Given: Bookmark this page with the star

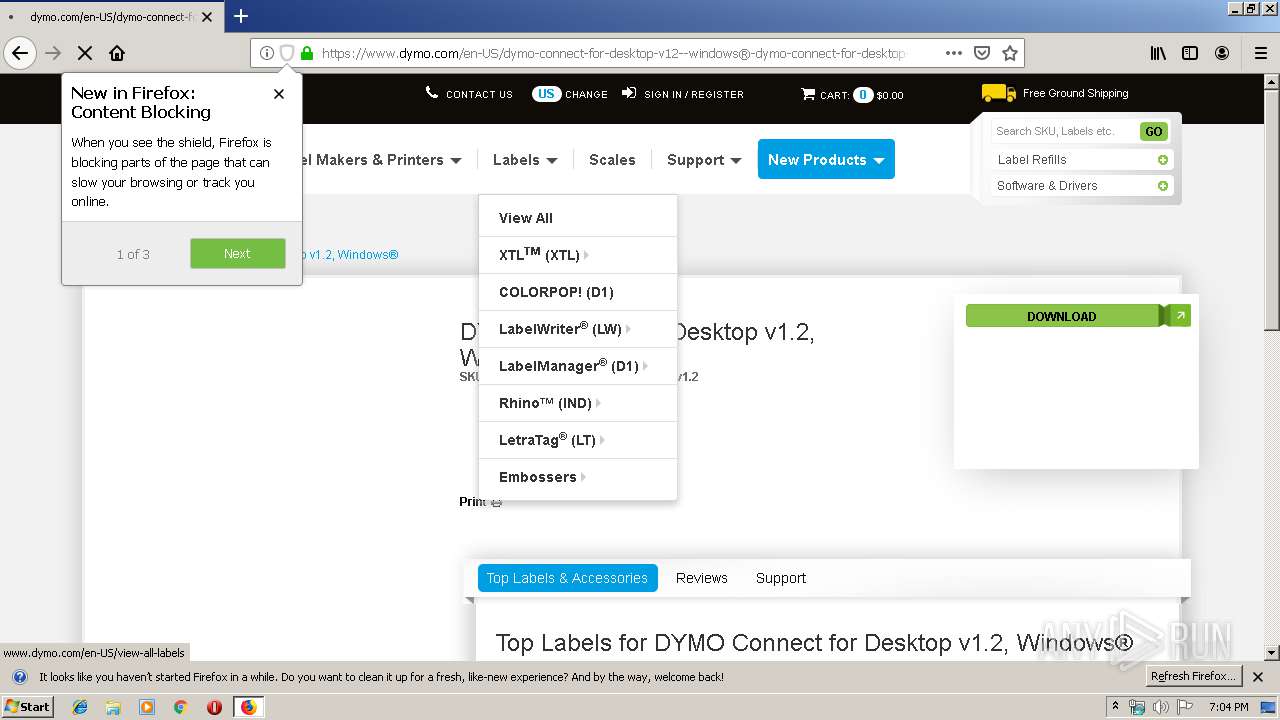Looking at the screenshot, I should coord(1010,53).
